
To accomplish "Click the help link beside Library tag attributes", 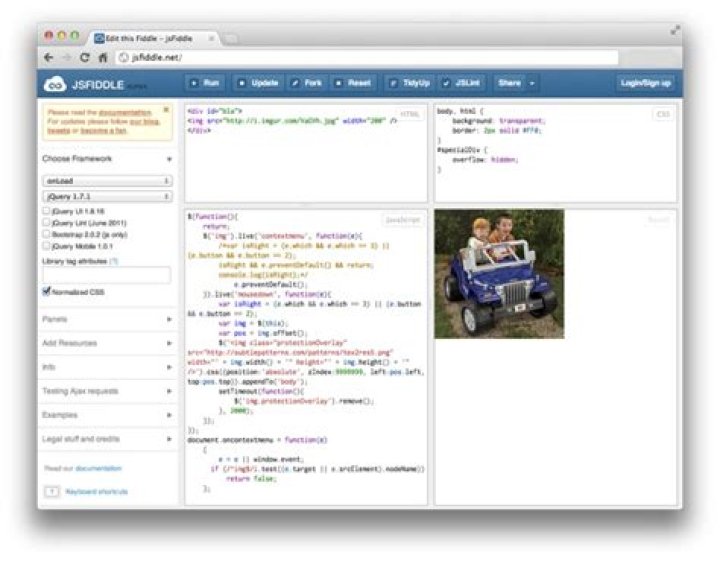I will pyautogui.click(x=113, y=261).
